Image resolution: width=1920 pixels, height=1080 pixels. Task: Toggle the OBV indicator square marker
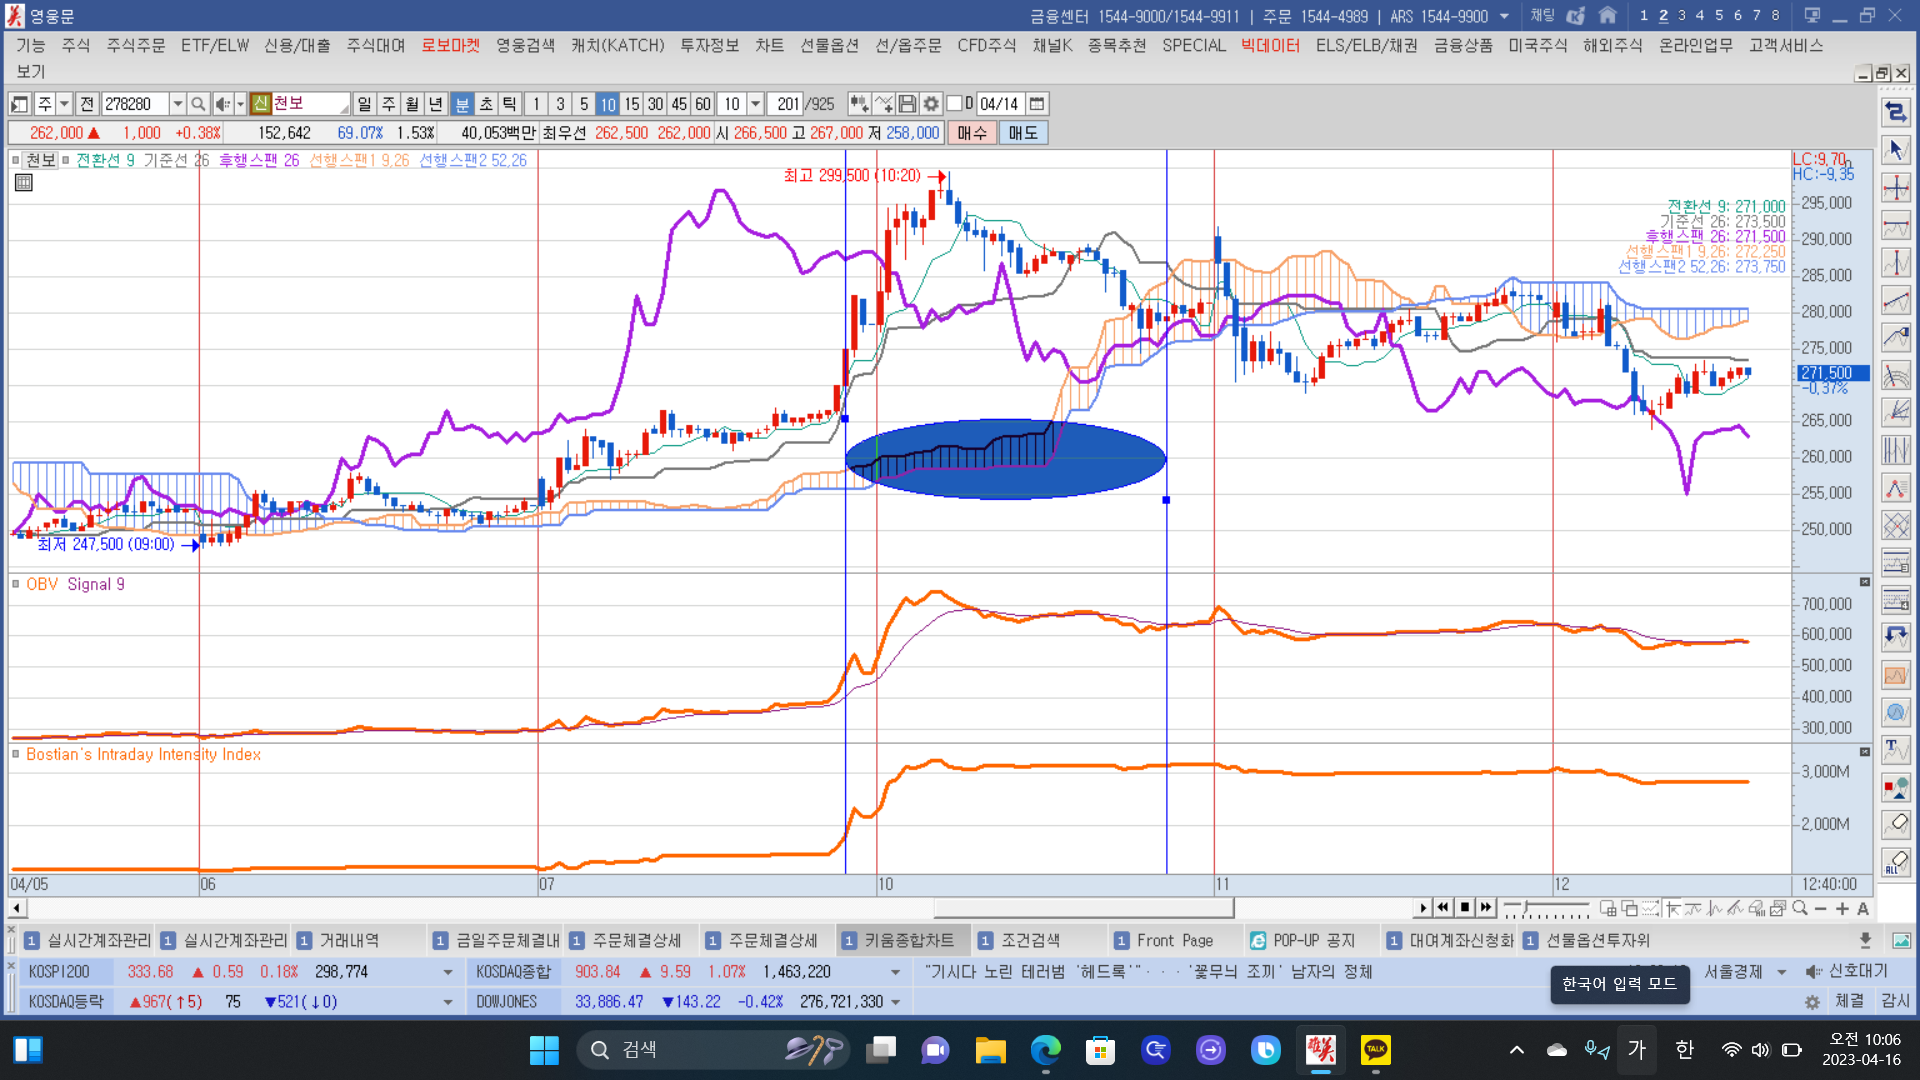pos(16,584)
